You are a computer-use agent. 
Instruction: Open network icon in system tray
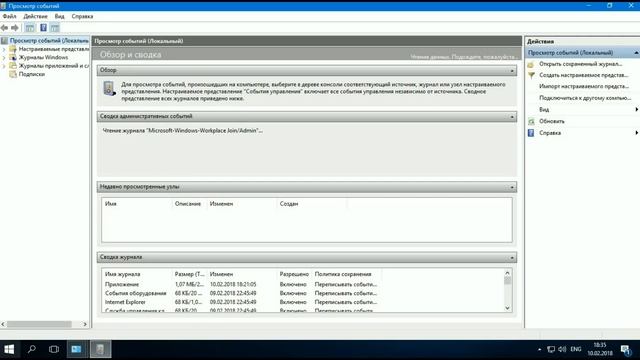tap(551, 349)
